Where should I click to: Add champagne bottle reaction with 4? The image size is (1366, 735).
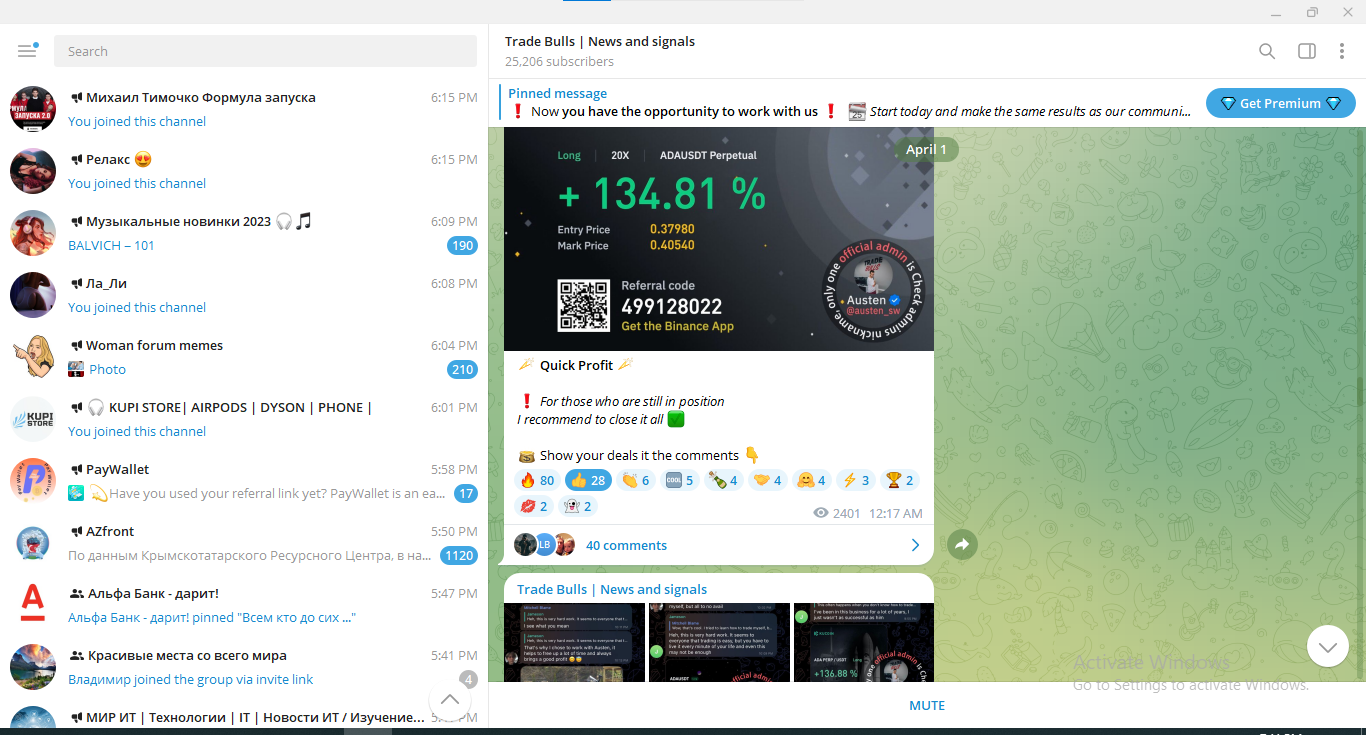[723, 480]
